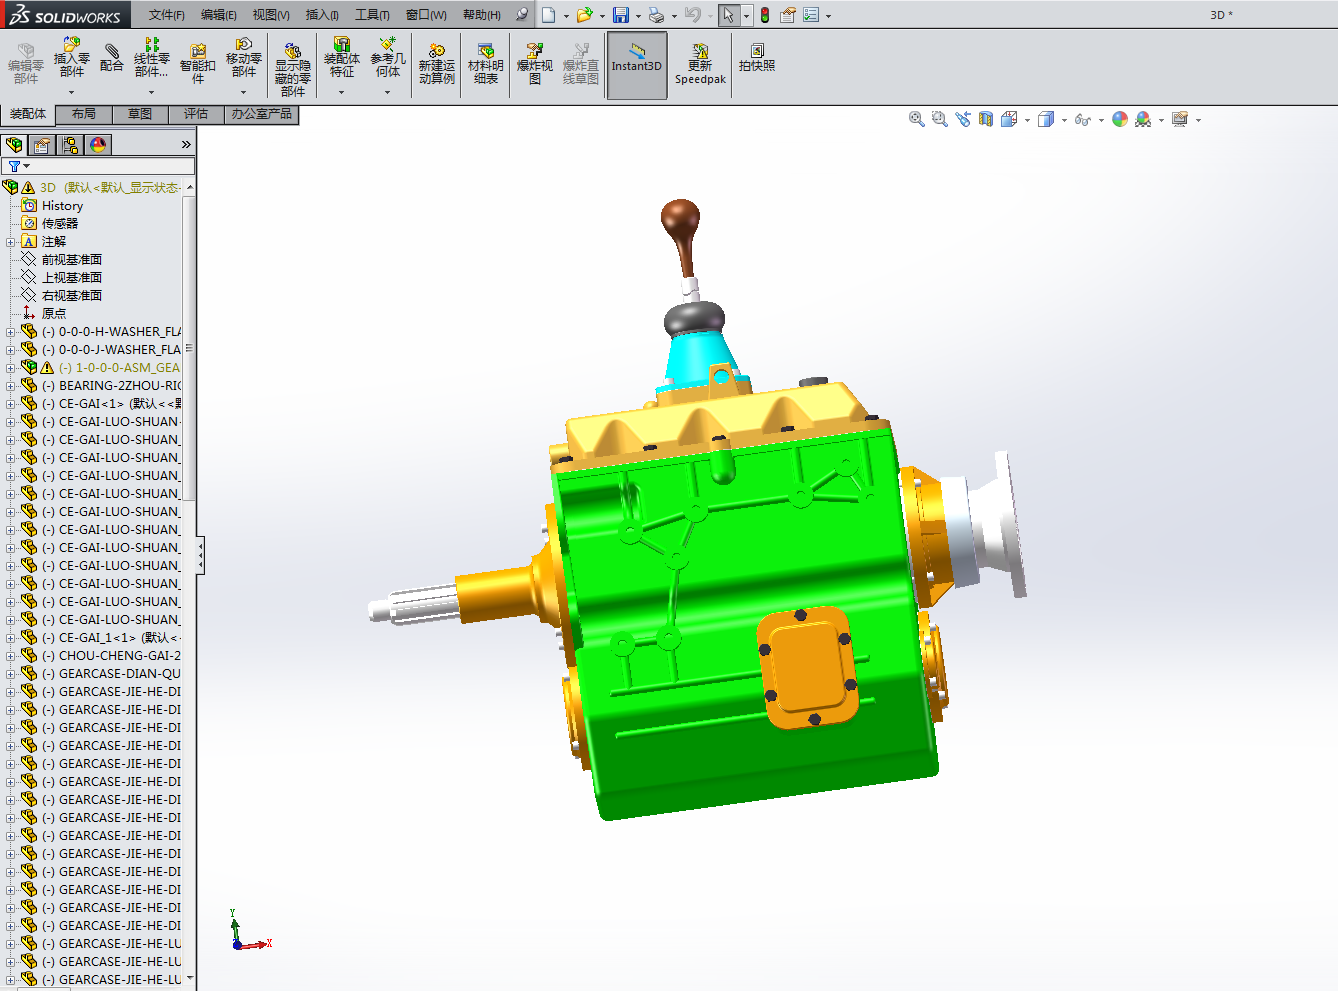Screen dimensions: 1338x991
Task: Open View Orientation dropdown arrow
Action: pyautogui.click(x=1027, y=120)
